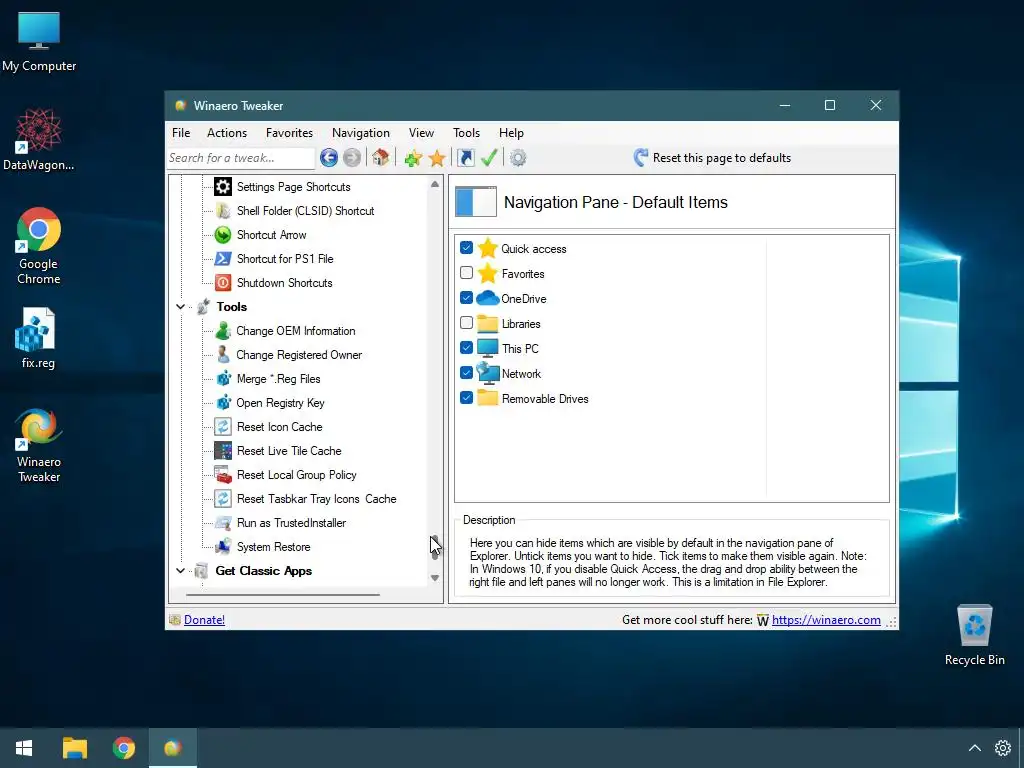The image size is (1024, 768).
Task: Click the Reset Icon Cache icon
Action: [223, 426]
